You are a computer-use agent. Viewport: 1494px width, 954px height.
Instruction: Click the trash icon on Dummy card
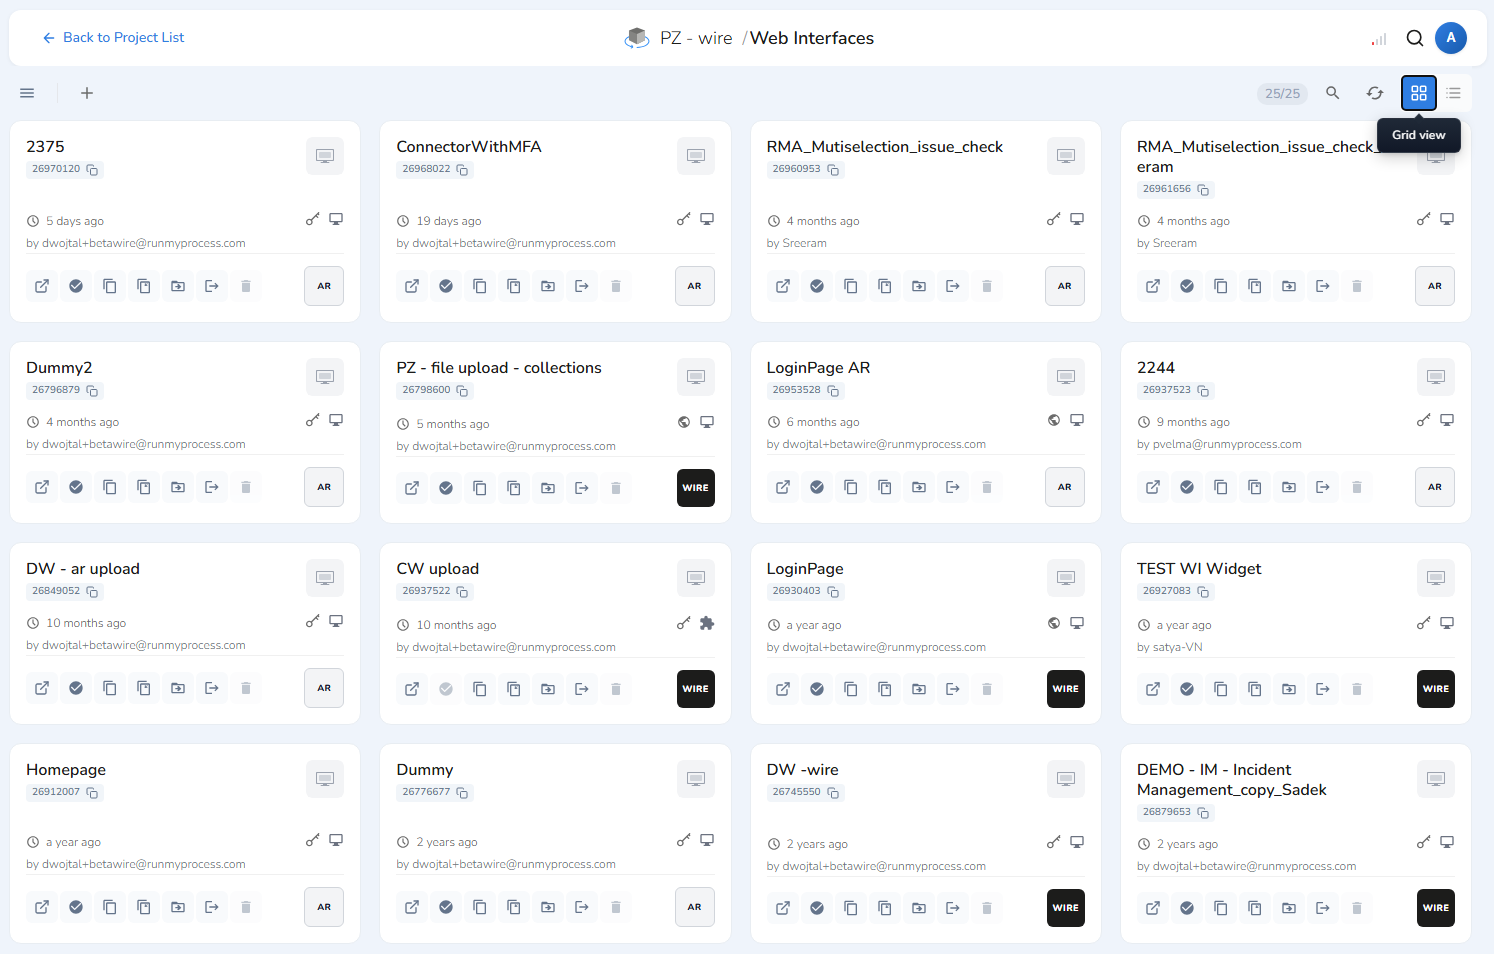click(x=616, y=907)
